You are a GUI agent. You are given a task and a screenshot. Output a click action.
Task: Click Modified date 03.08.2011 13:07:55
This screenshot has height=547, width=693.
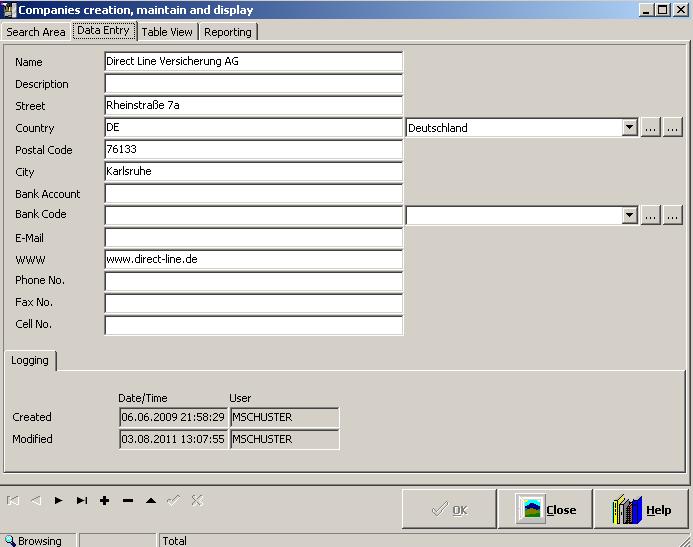click(x=173, y=439)
